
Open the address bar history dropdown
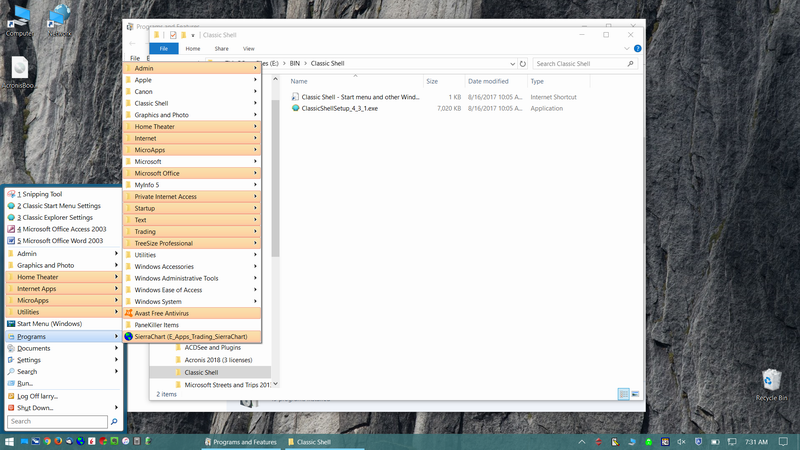point(512,64)
